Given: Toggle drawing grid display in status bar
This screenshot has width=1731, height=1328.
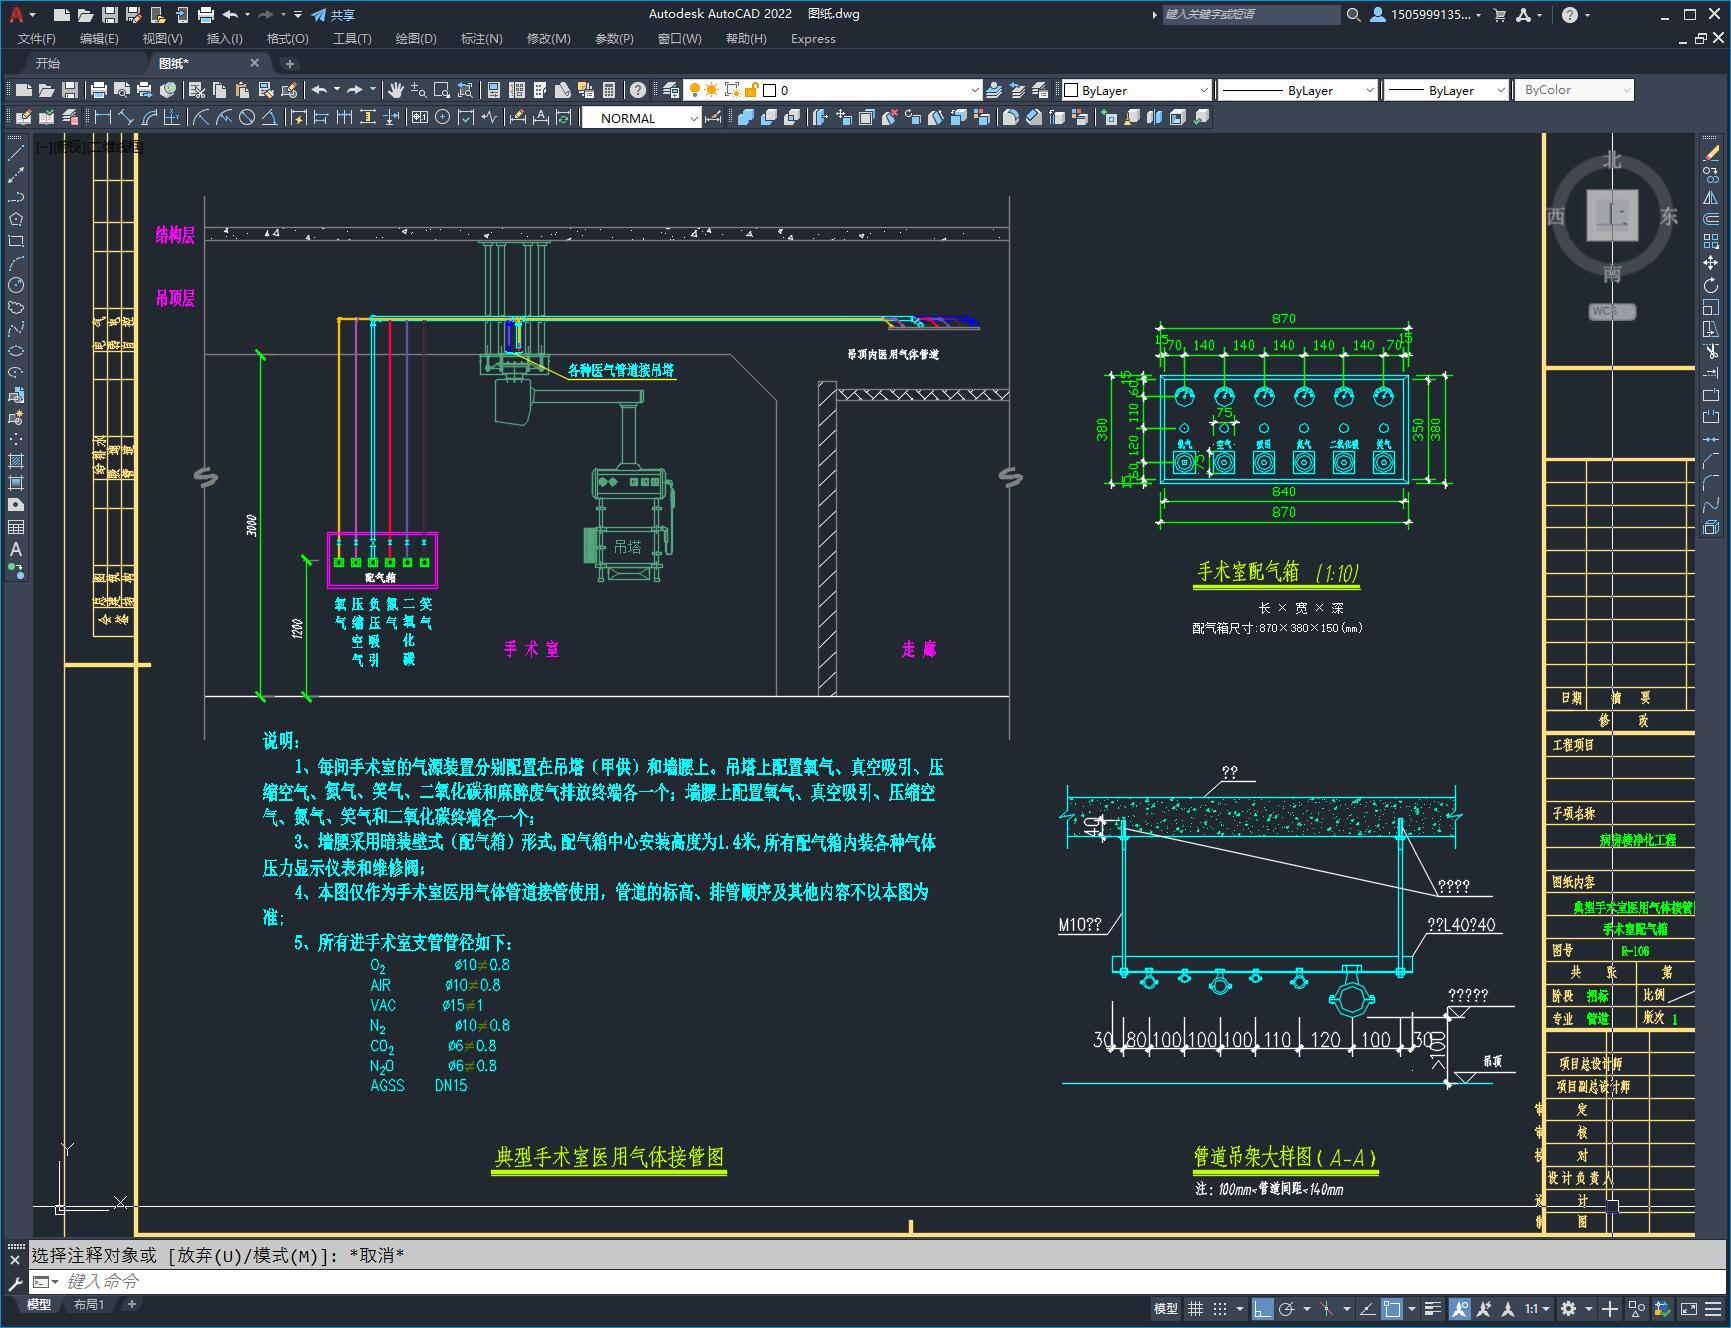Looking at the screenshot, I should tap(1195, 1308).
